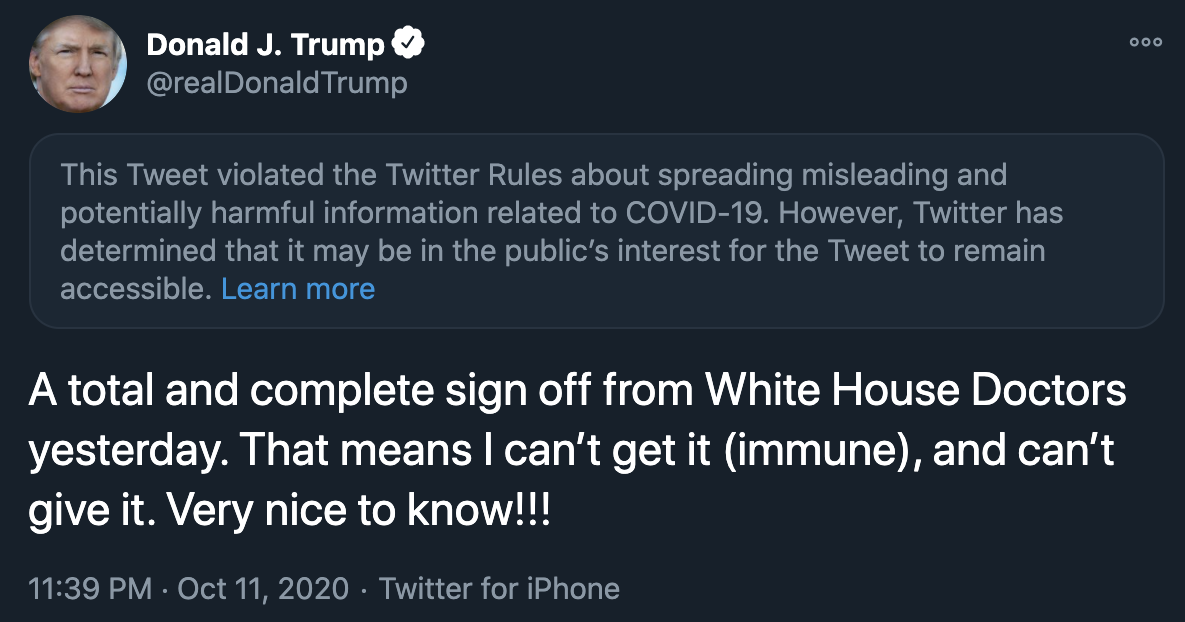Open the @realDonaldTrump handle link
1185x622 pixels.
[x=277, y=82]
